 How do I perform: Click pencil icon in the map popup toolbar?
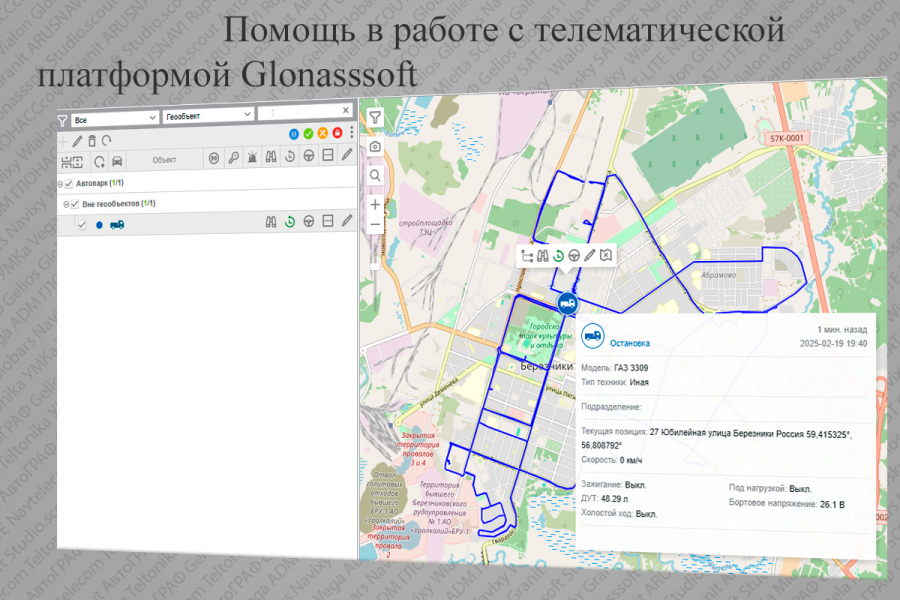[589, 256]
